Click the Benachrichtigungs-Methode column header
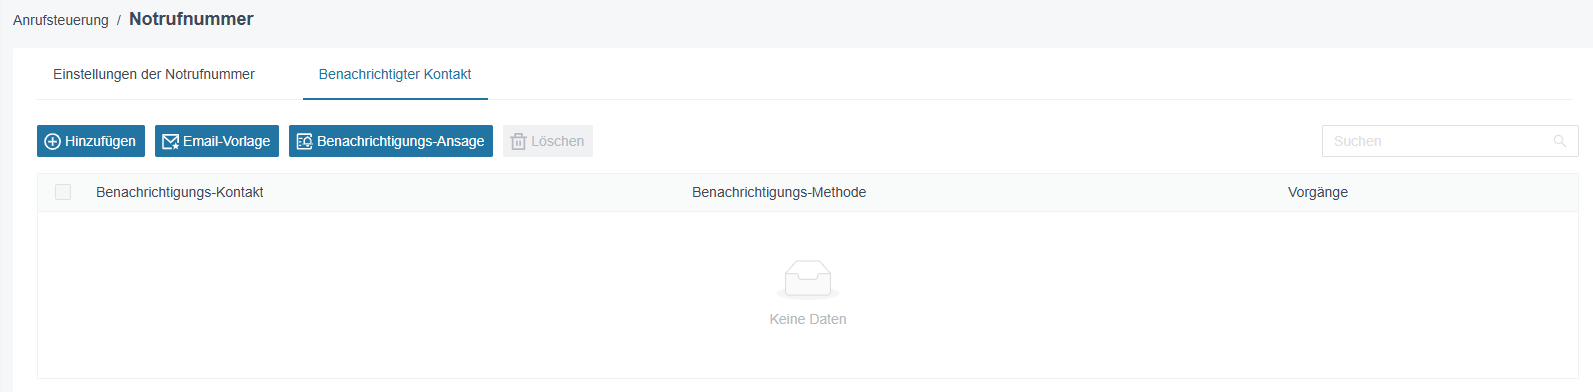Image resolution: width=1593 pixels, height=392 pixels. [x=779, y=192]
